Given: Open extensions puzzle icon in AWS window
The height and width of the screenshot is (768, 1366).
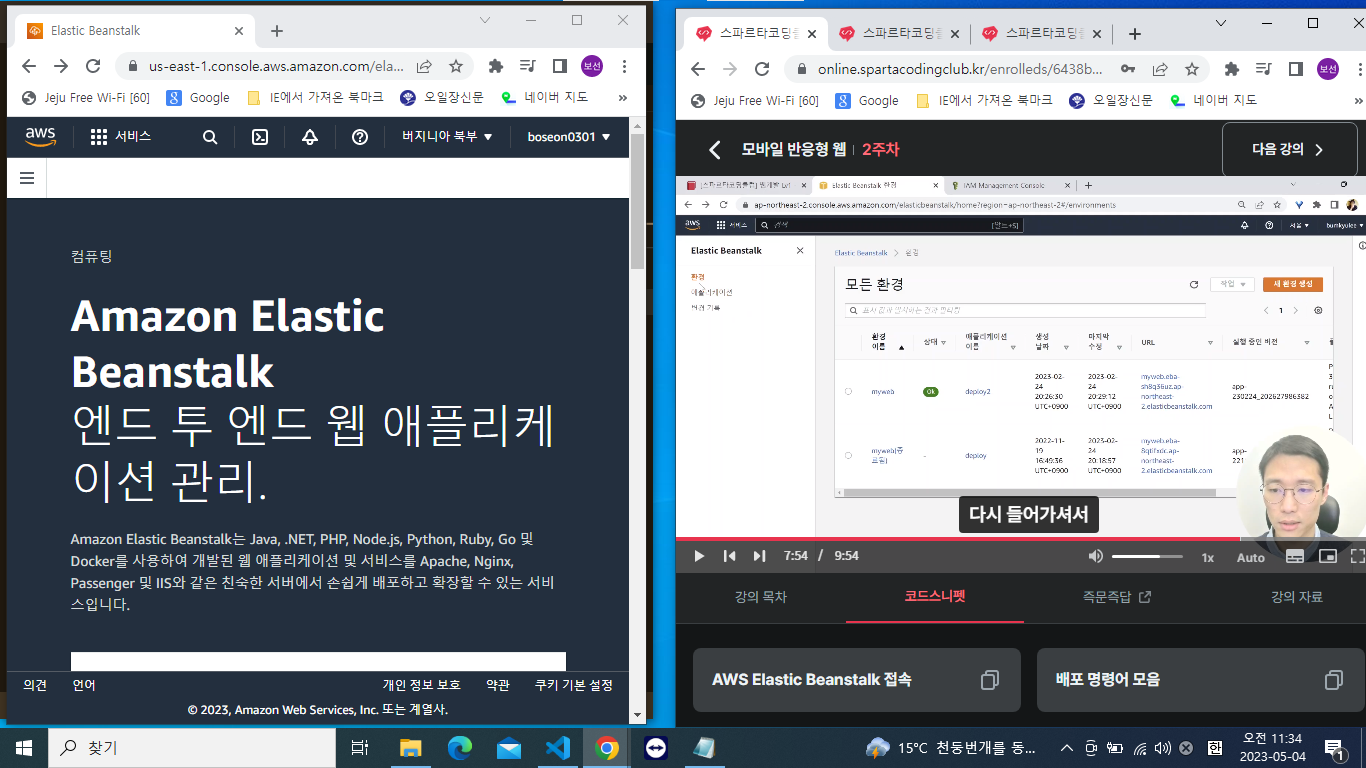Looking at the screenshot, I should [x=495, y=66].
